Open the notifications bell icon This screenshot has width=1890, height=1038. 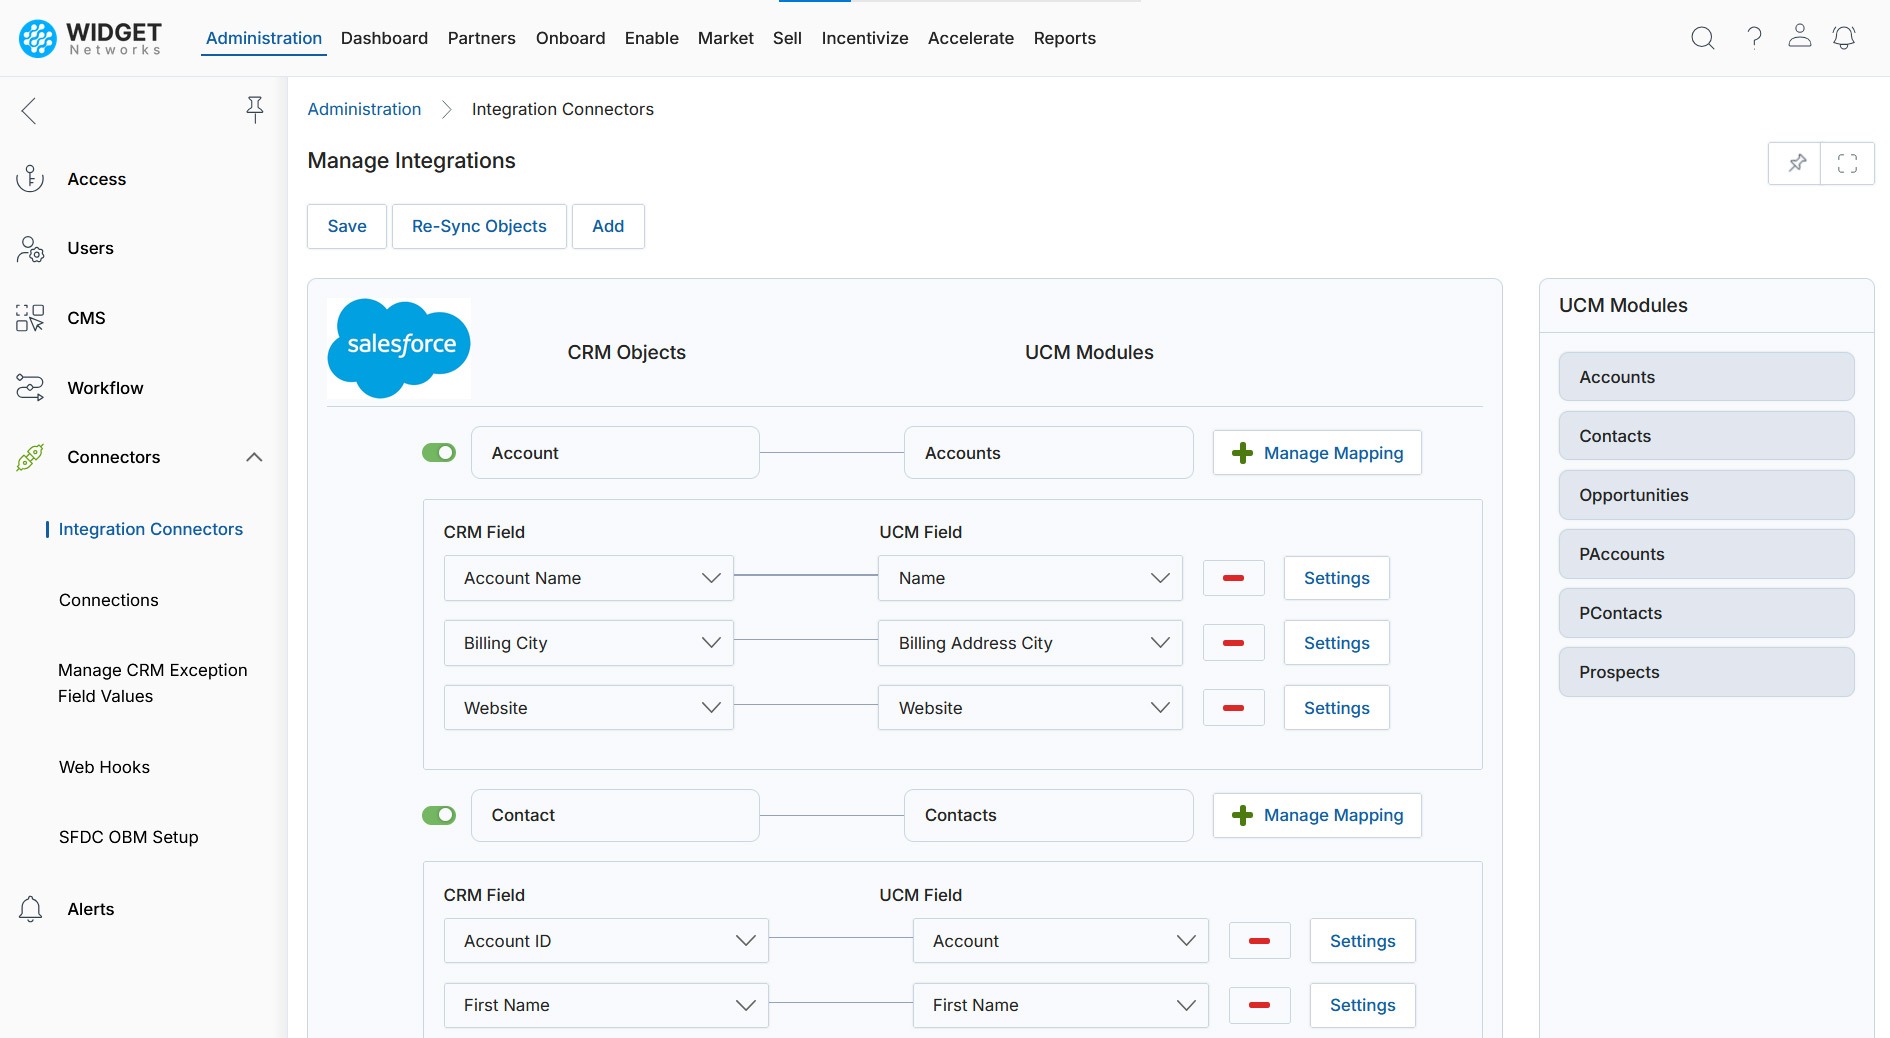pos(1844,38)
